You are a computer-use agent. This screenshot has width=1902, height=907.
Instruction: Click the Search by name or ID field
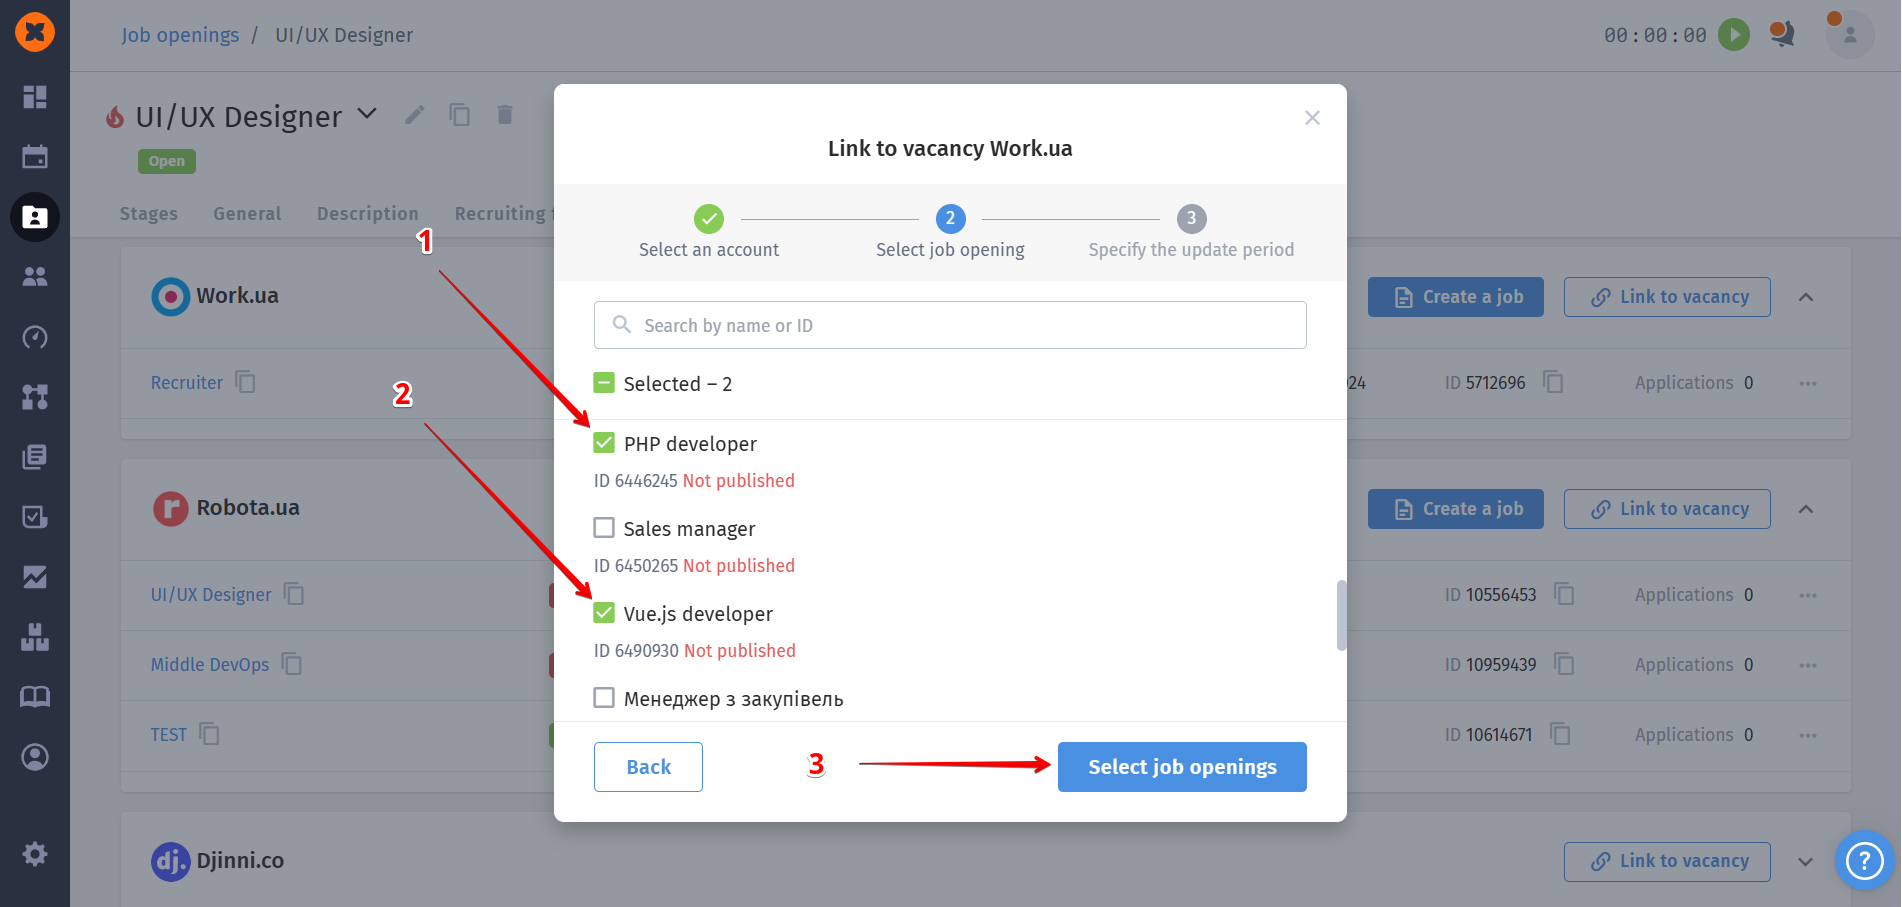[x=950, y=325]
